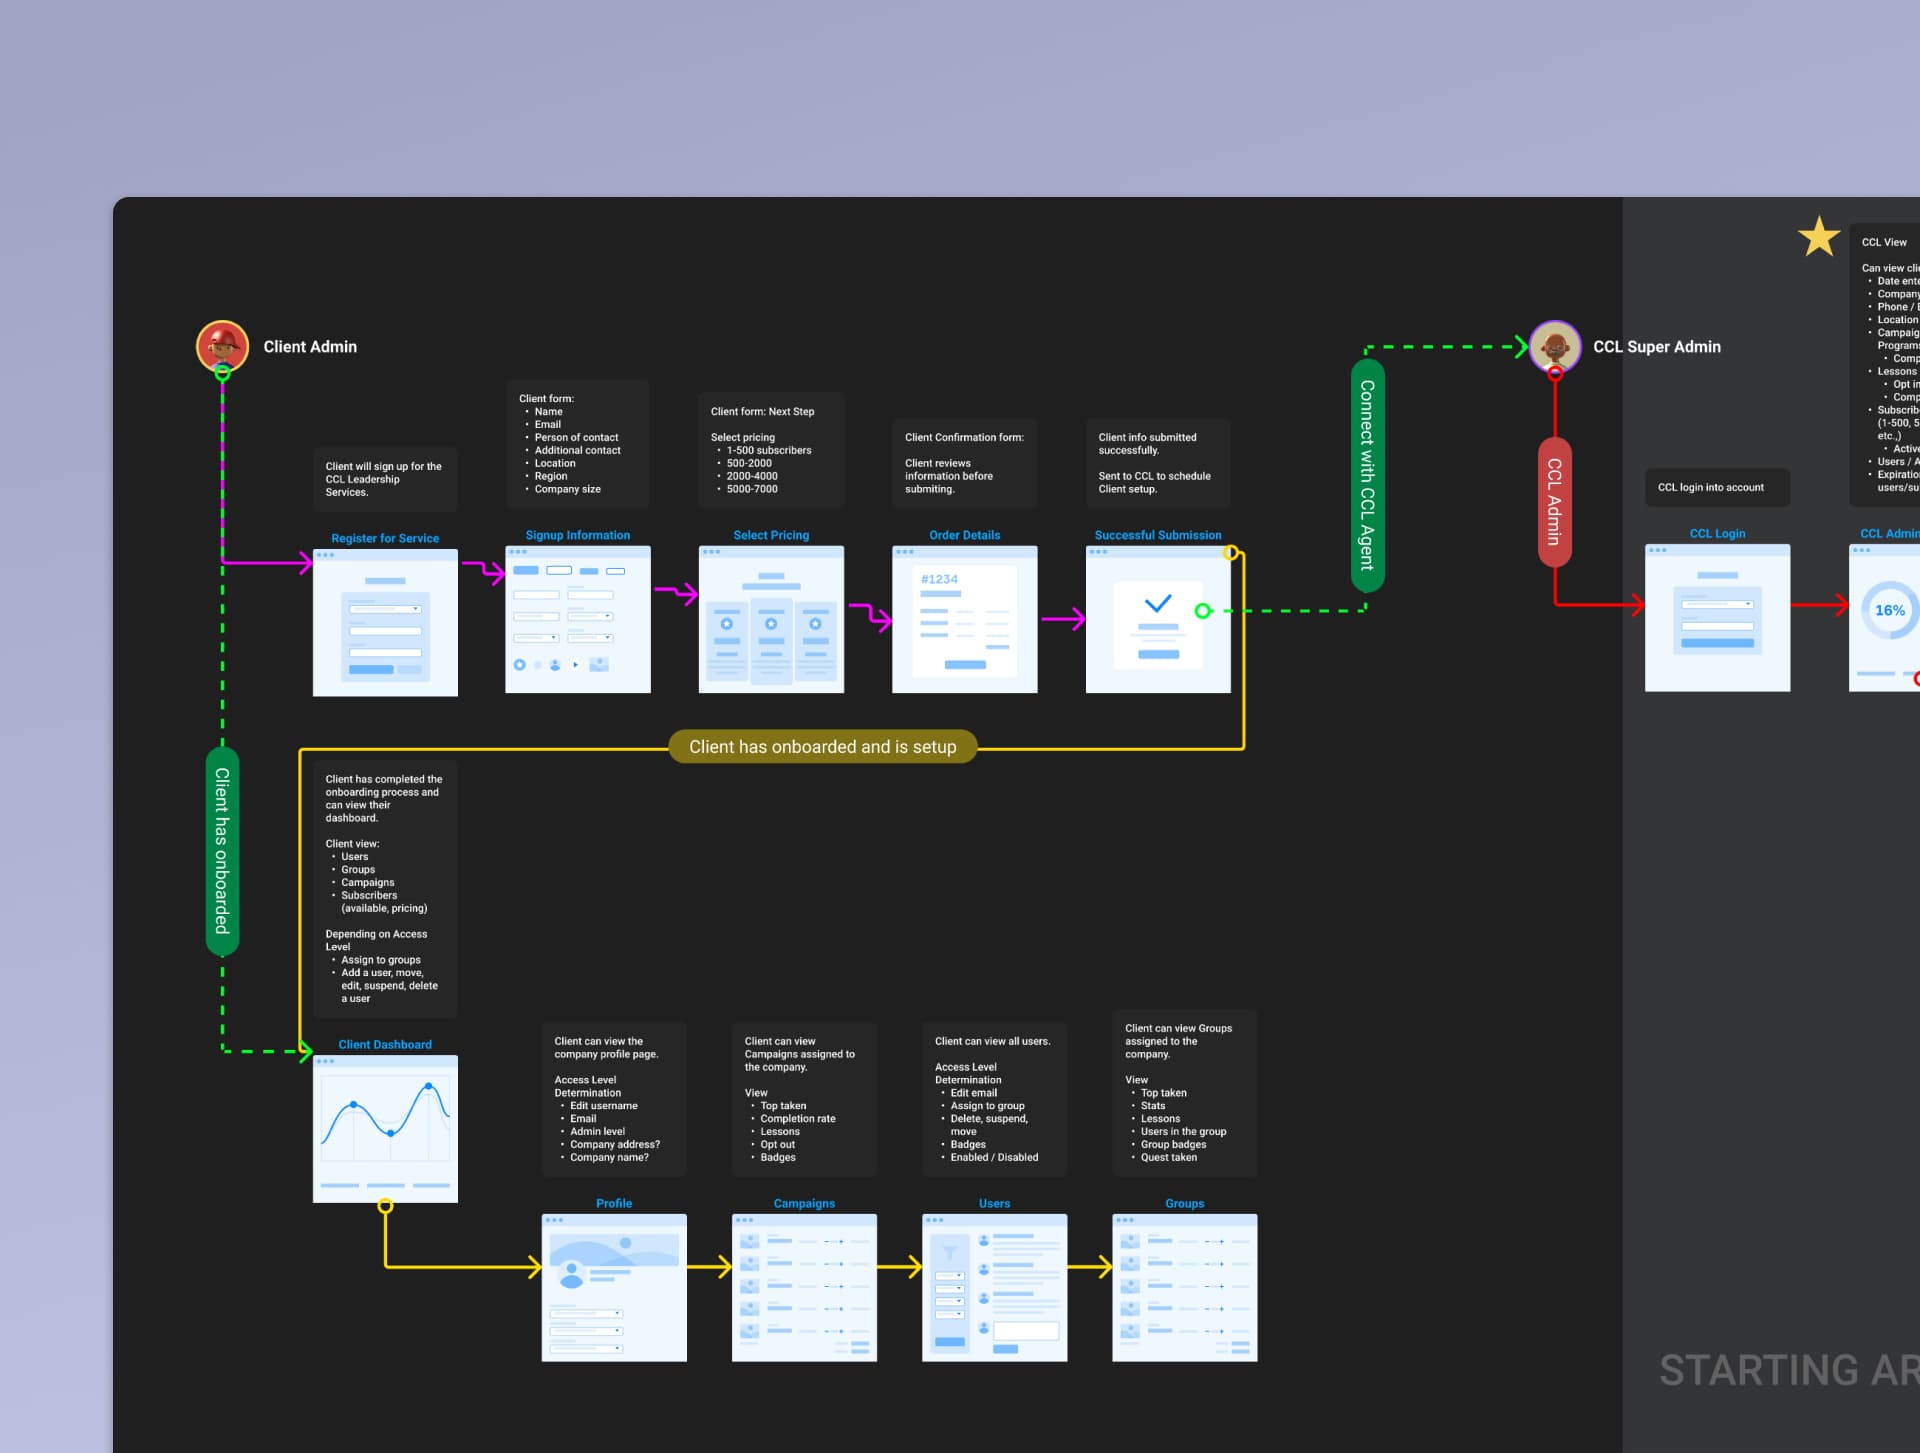
Task: Open the Profile wireframe screen
Action: coord(614,1287)
